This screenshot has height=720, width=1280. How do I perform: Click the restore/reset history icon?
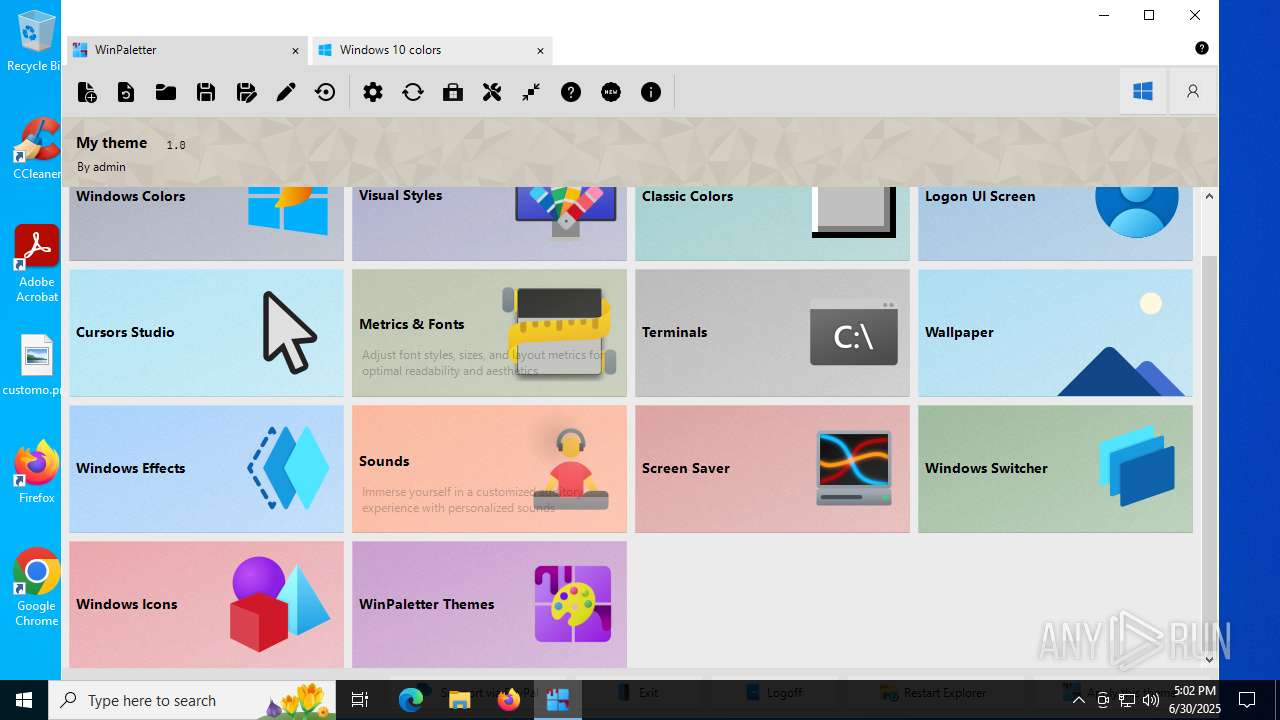pos(325,92)
